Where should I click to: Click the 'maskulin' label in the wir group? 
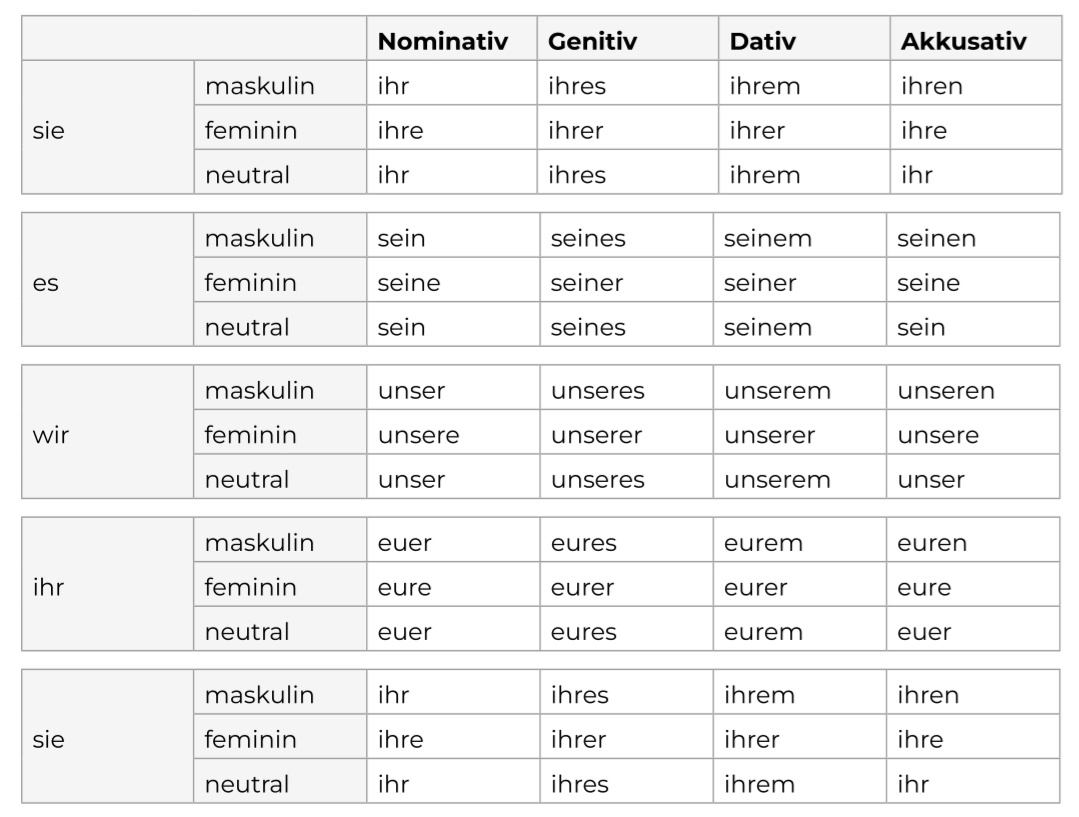click(x=259, y=391)
